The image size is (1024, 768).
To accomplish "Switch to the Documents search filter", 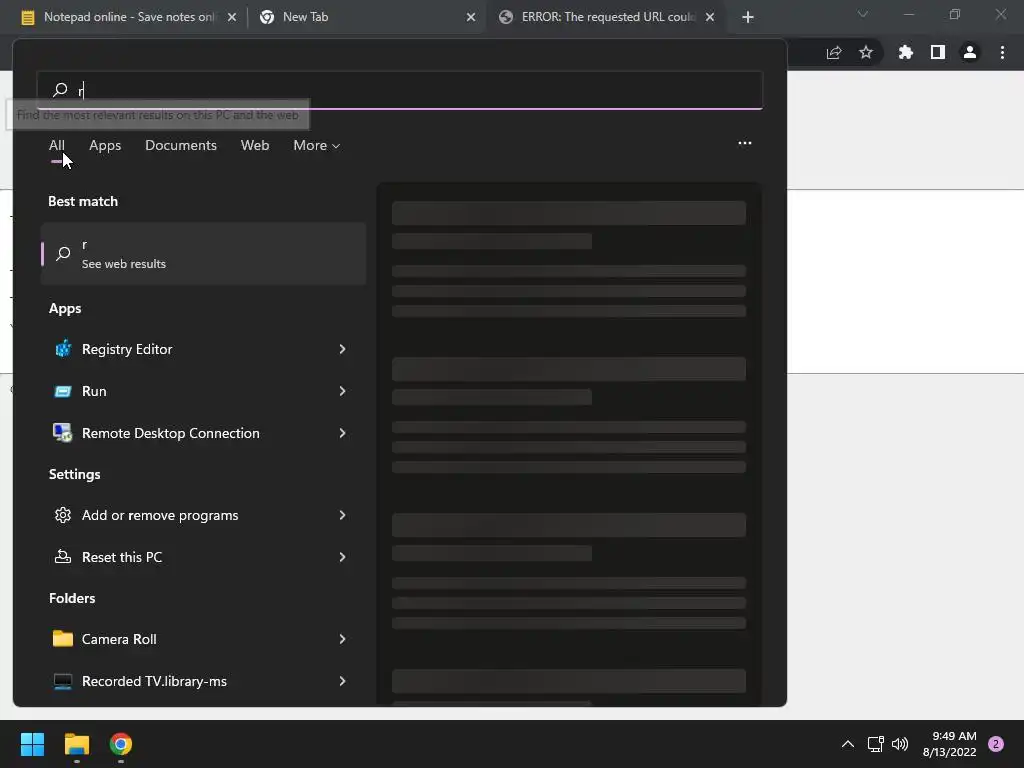I will pos(181,146).
